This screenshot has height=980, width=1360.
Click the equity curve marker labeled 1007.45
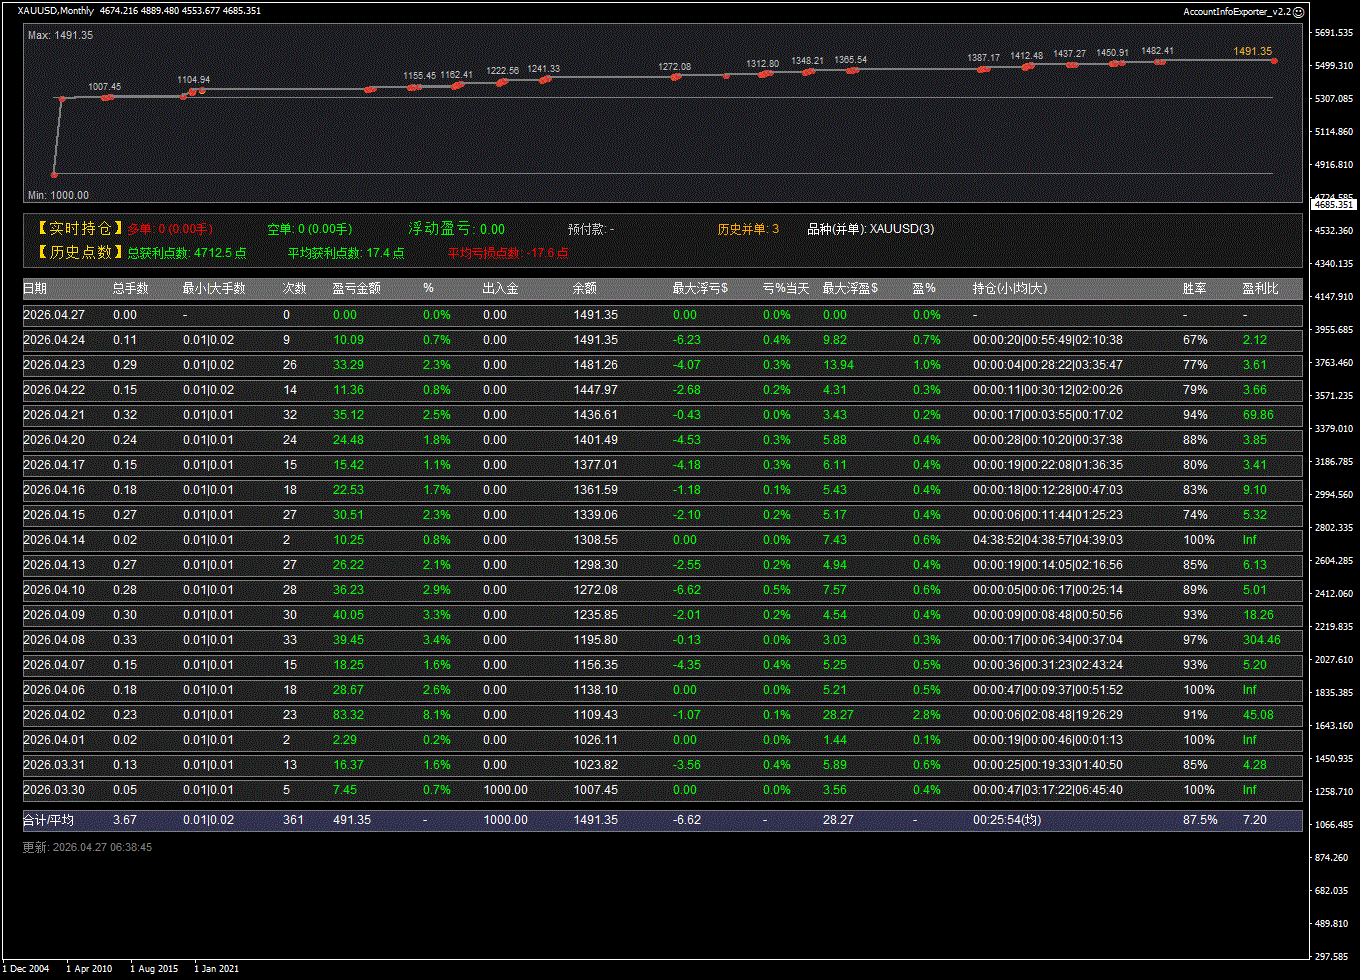coord(105,97)
